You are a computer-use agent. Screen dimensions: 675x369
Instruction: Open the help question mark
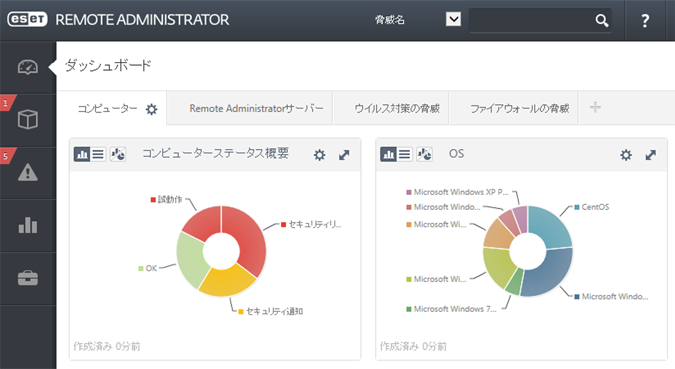pyautogui.click(x=645, y=20)
